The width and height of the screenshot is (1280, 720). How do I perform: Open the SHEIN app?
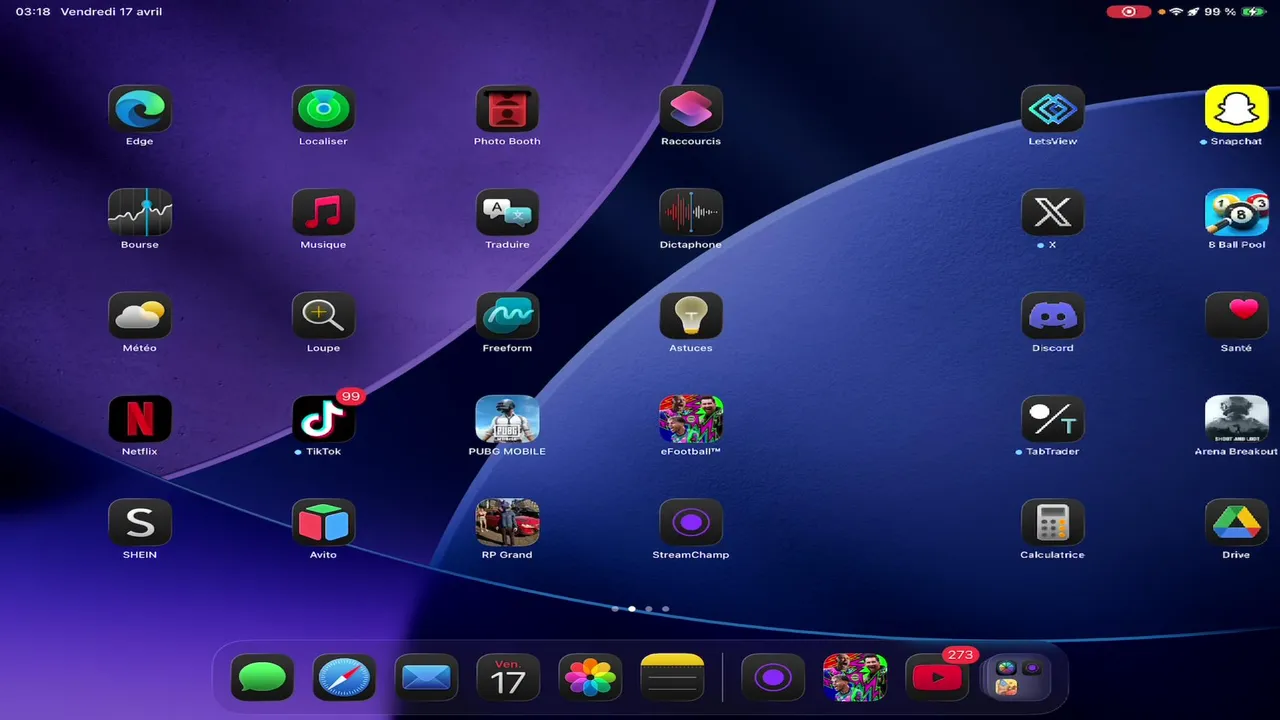[140, 522]
